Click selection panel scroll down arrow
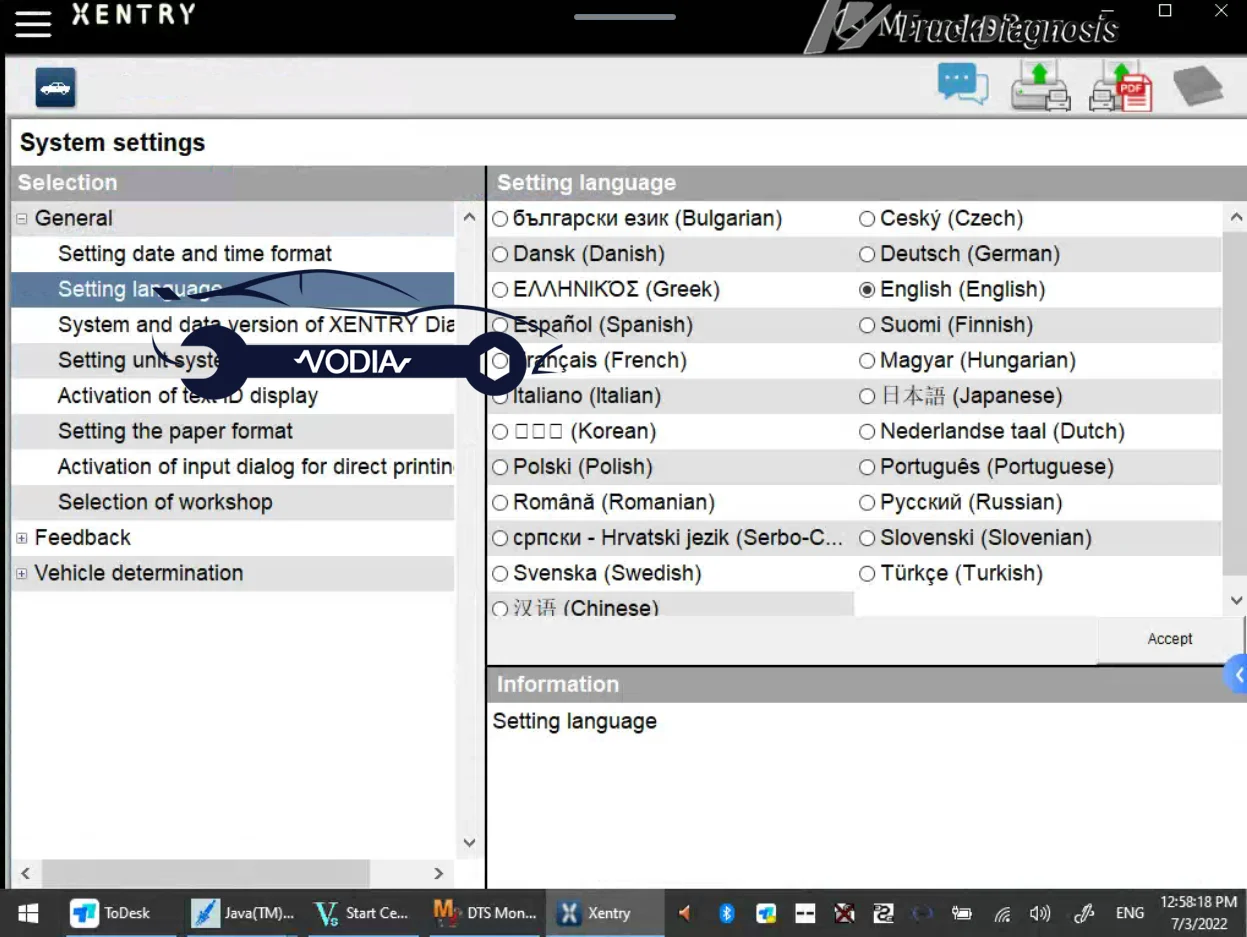This screenshot has width=1247, height=937. tap(469, 843)
